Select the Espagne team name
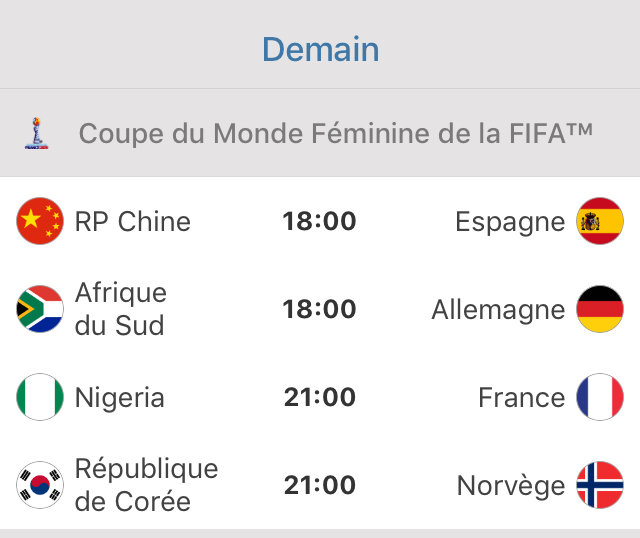Viewport: 640px width, 538px height. click(x=510, y=221)
